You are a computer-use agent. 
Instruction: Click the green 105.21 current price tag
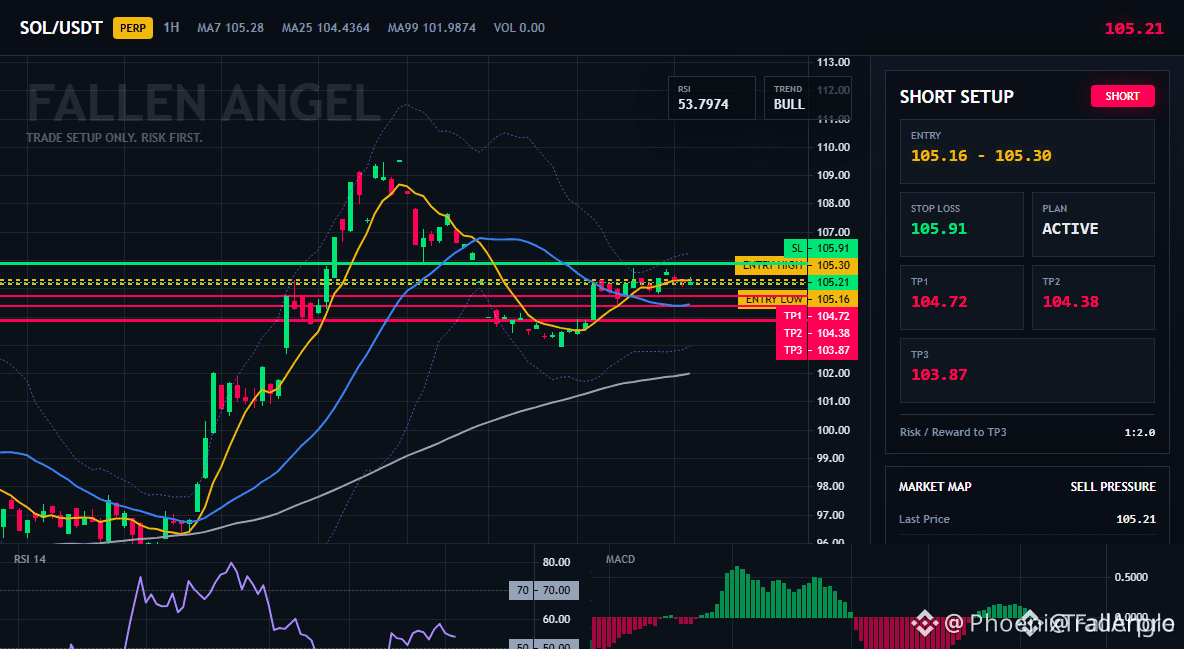click(x=833, y=282)
